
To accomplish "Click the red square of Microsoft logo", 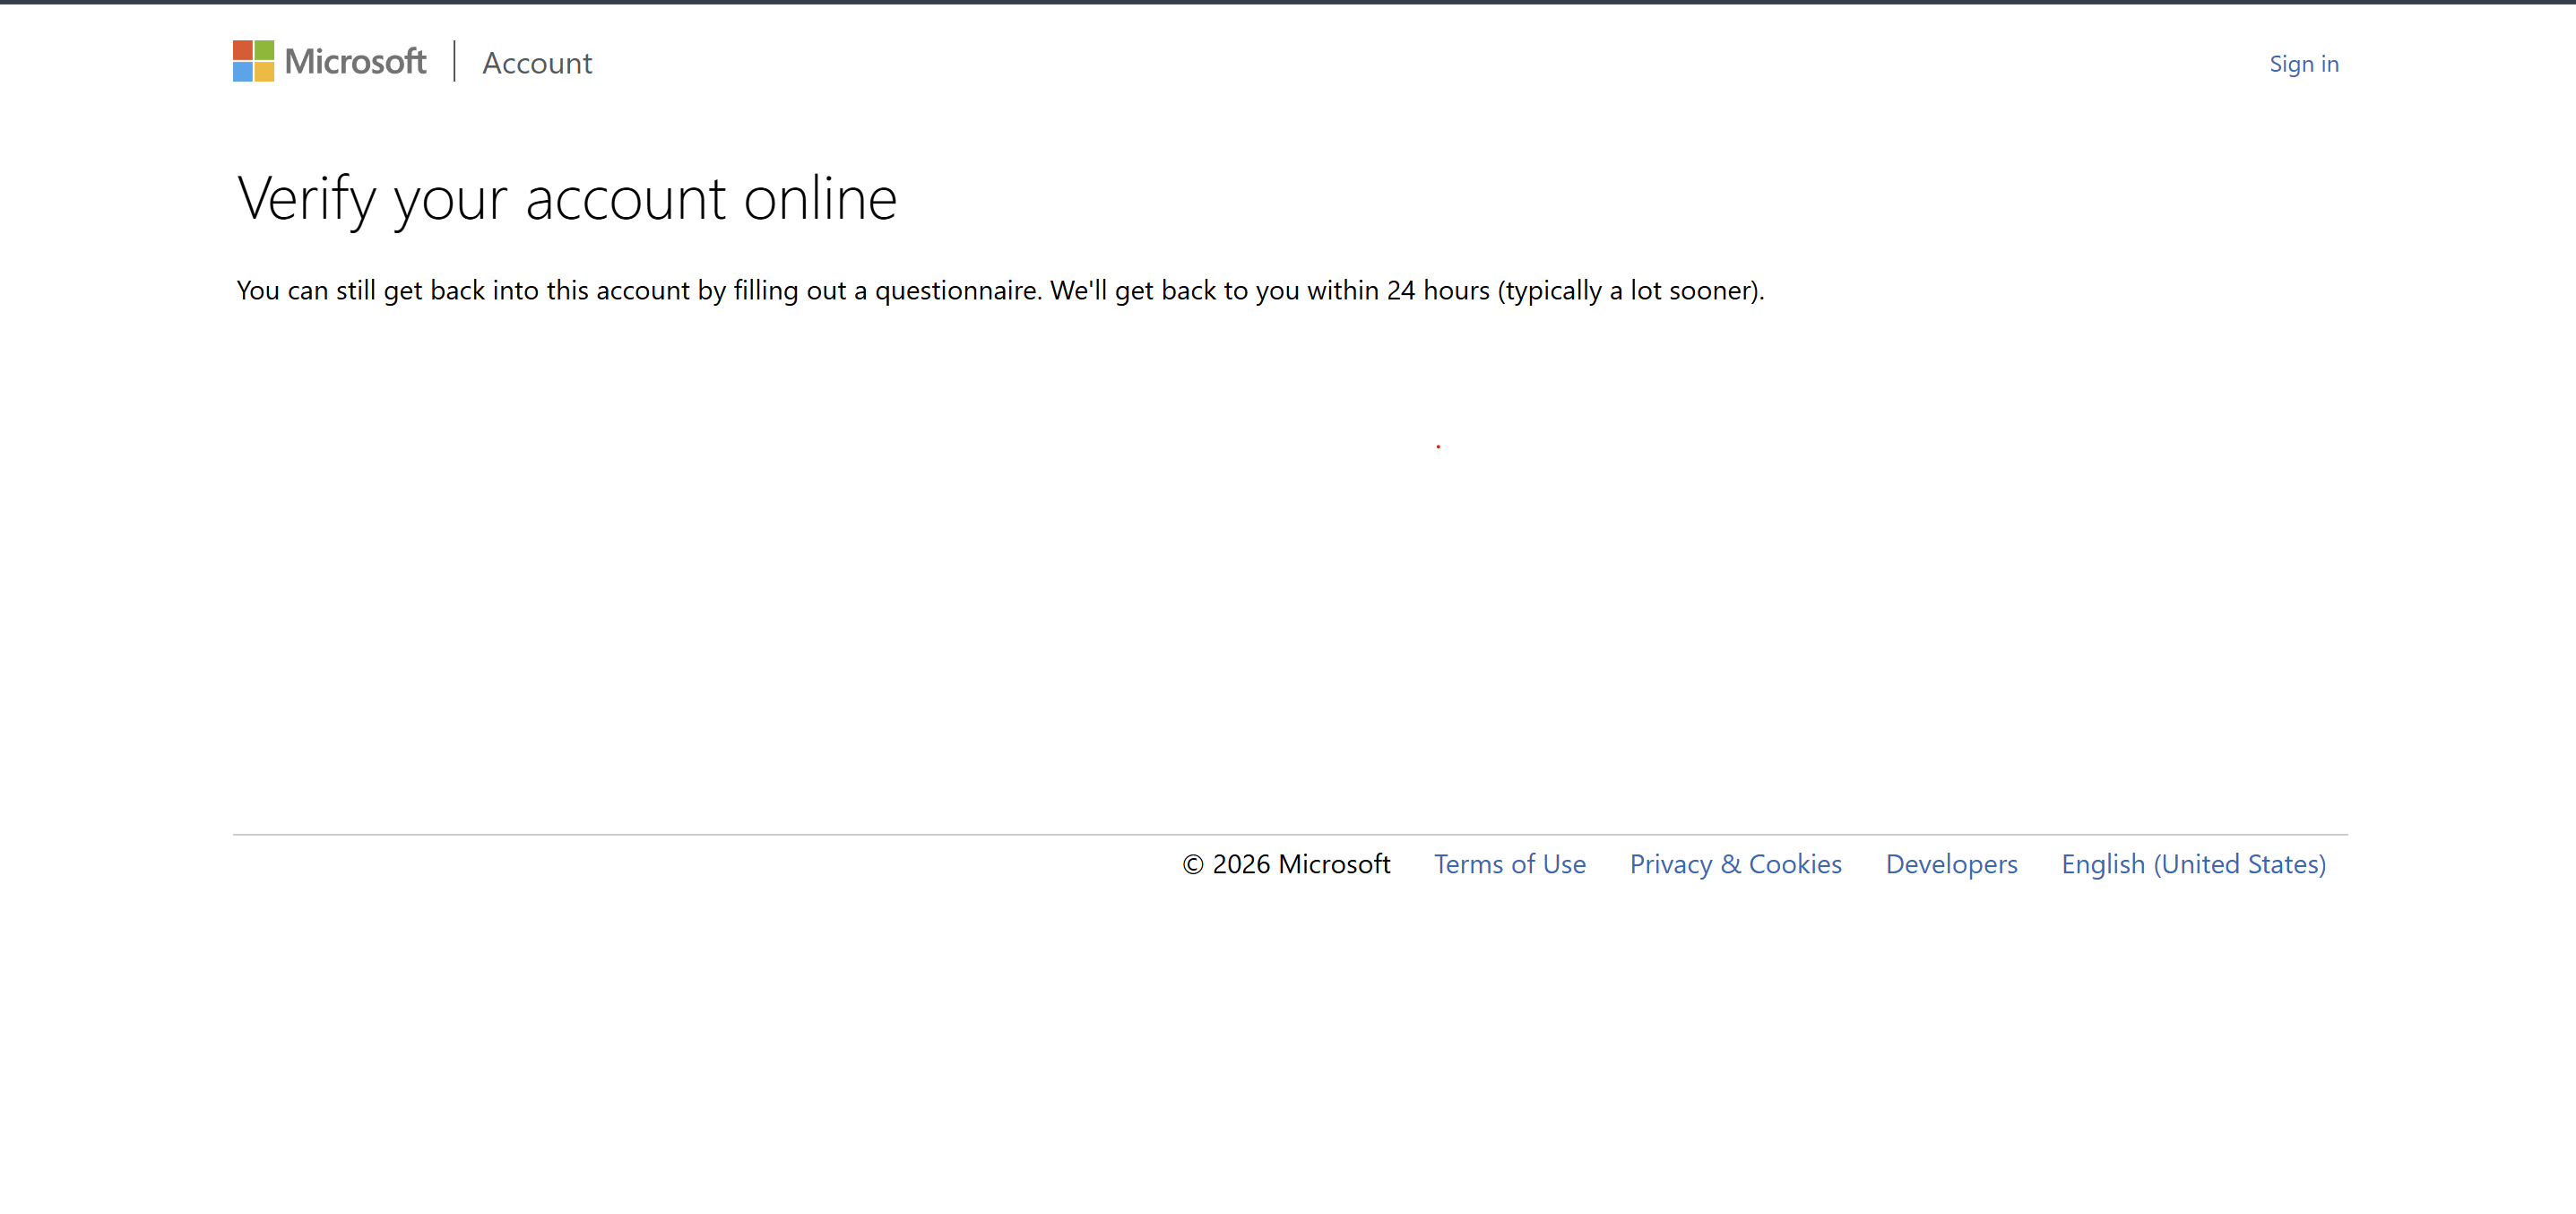I will click(242, 50).
